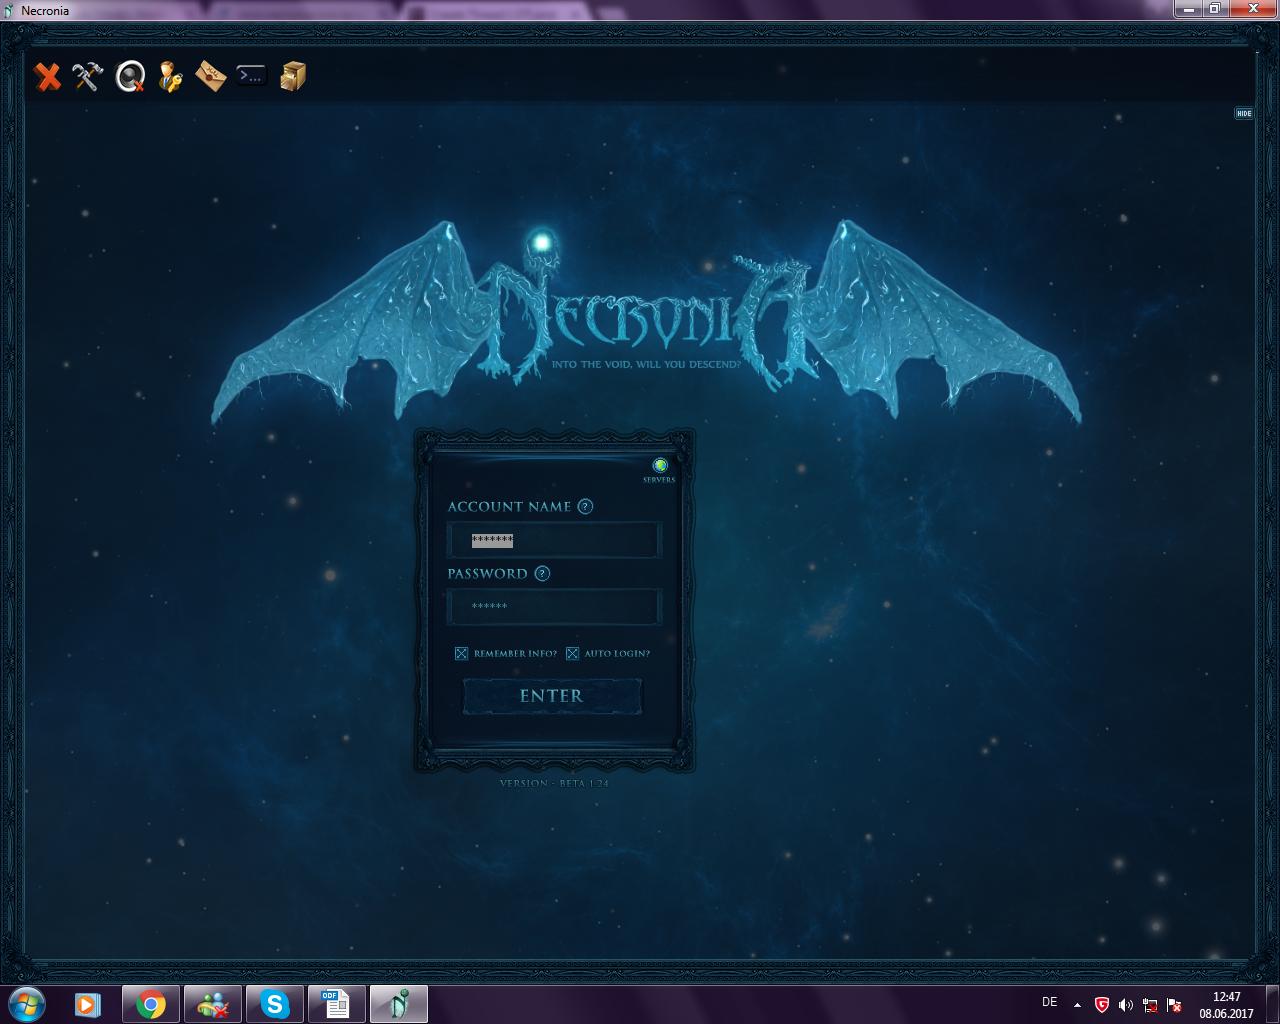Image resolution: width=1280 pixels, height=1024 pixels.
Task: Open the hammer and wrench settings icon
Action: (x=88, y=76)
